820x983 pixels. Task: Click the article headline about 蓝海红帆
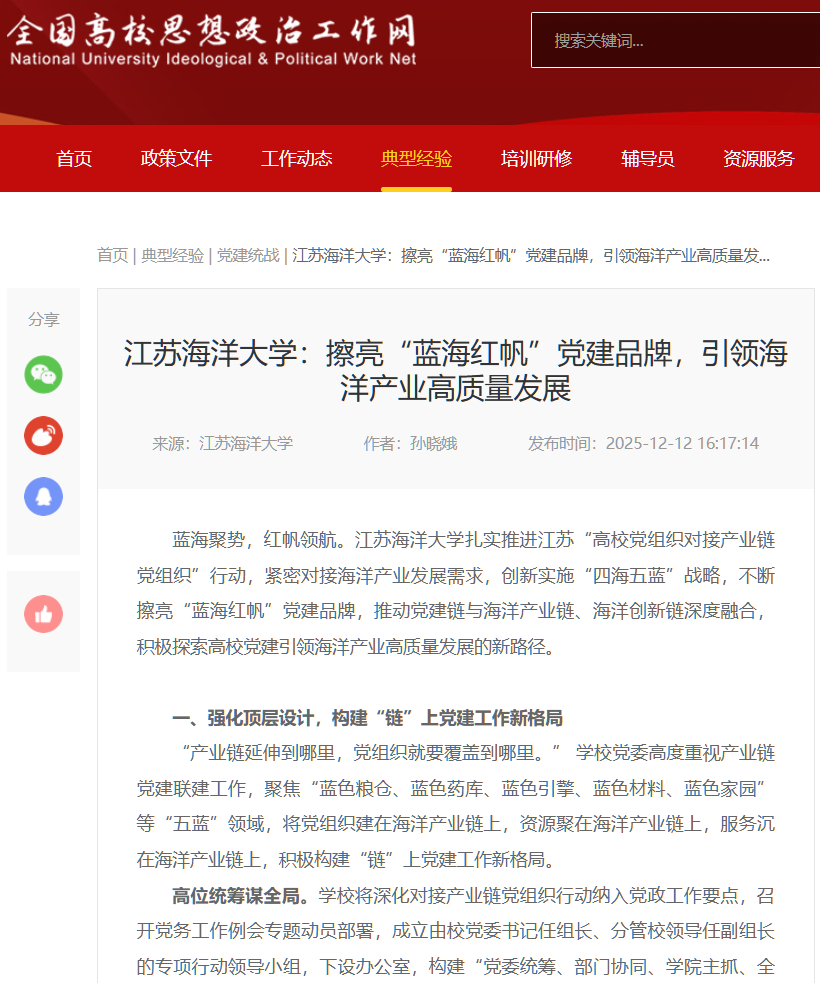tap(455, 370)
